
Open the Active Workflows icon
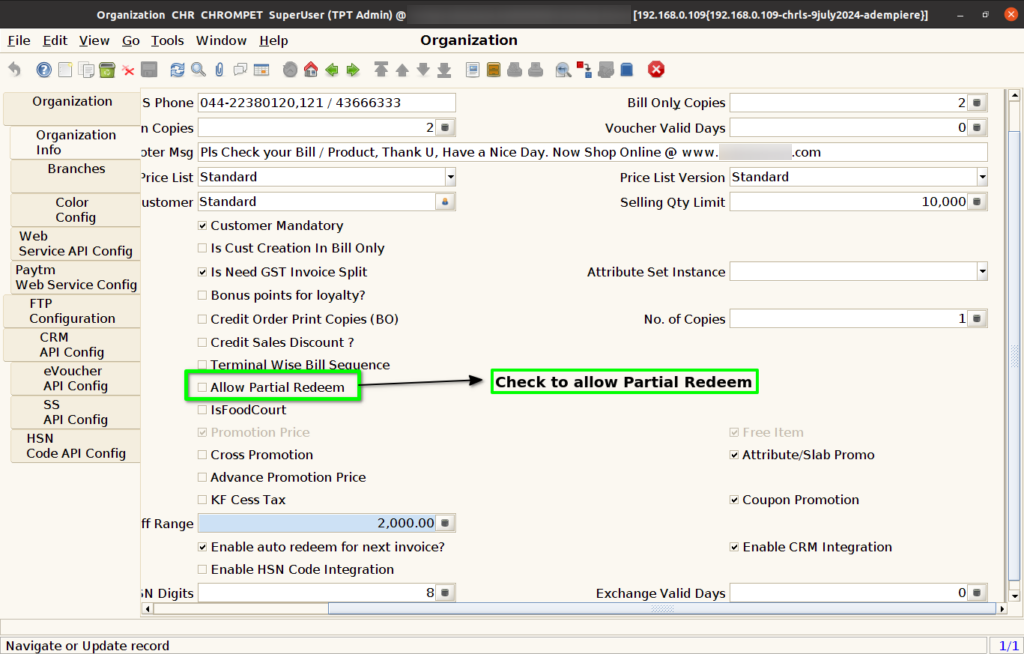(x=584, y=69)
